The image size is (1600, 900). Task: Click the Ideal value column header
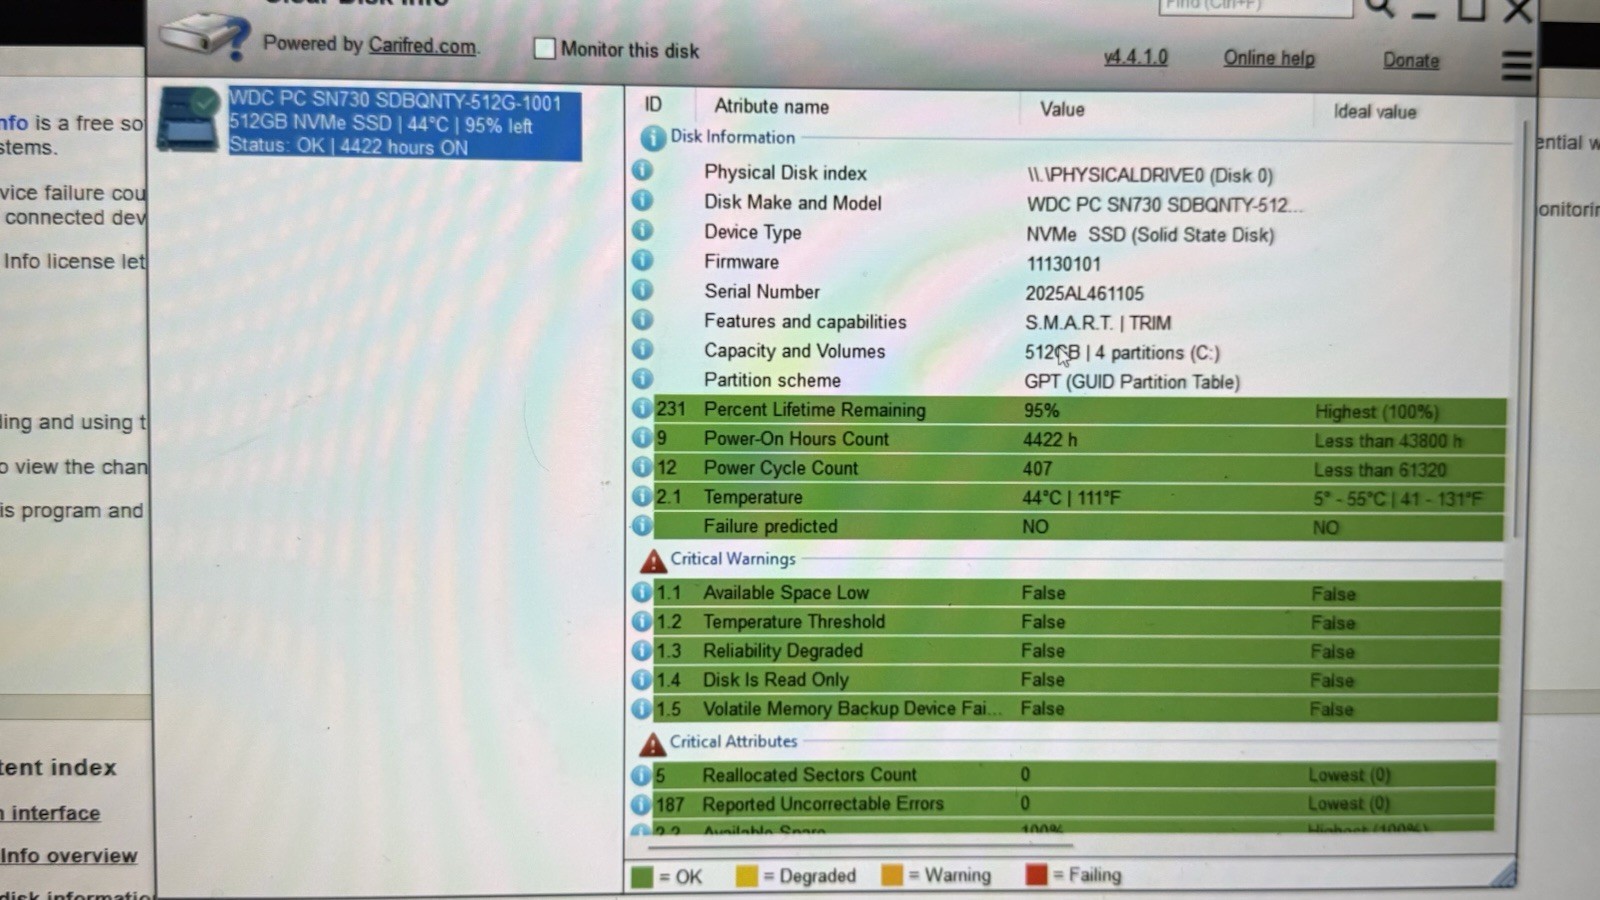pos(1375,111)
